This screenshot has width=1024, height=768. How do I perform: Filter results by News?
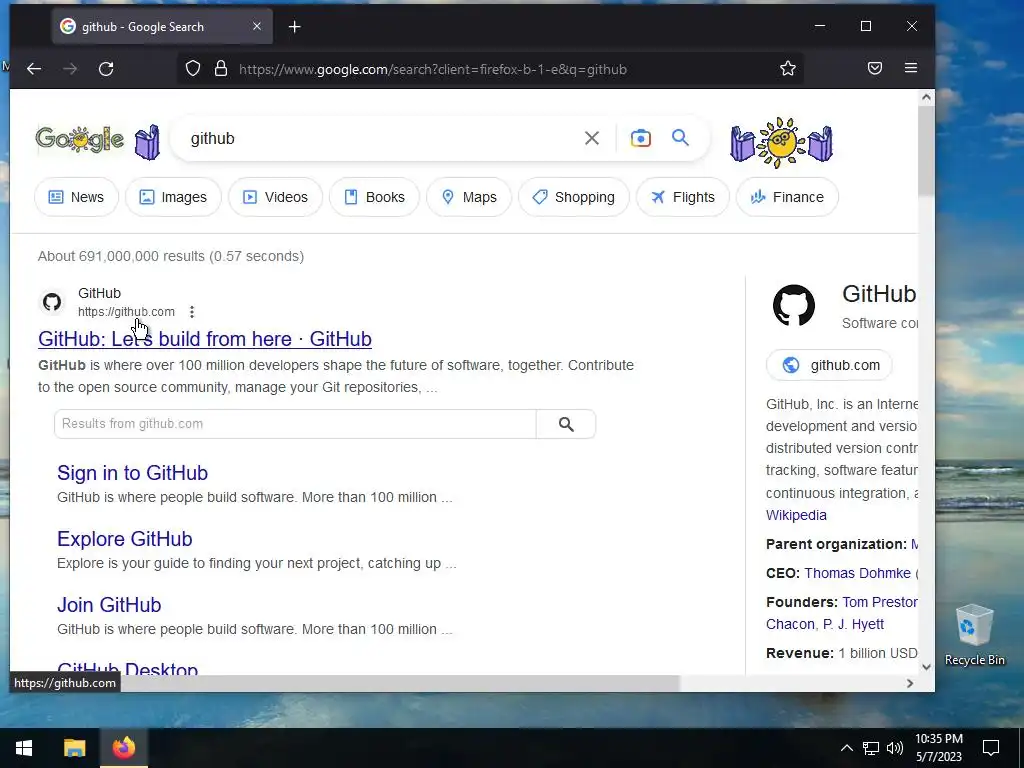tap(76, 197)
